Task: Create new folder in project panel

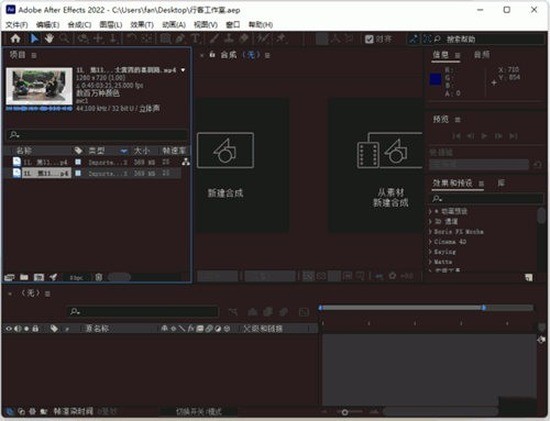Action: (x=24, y=277)
